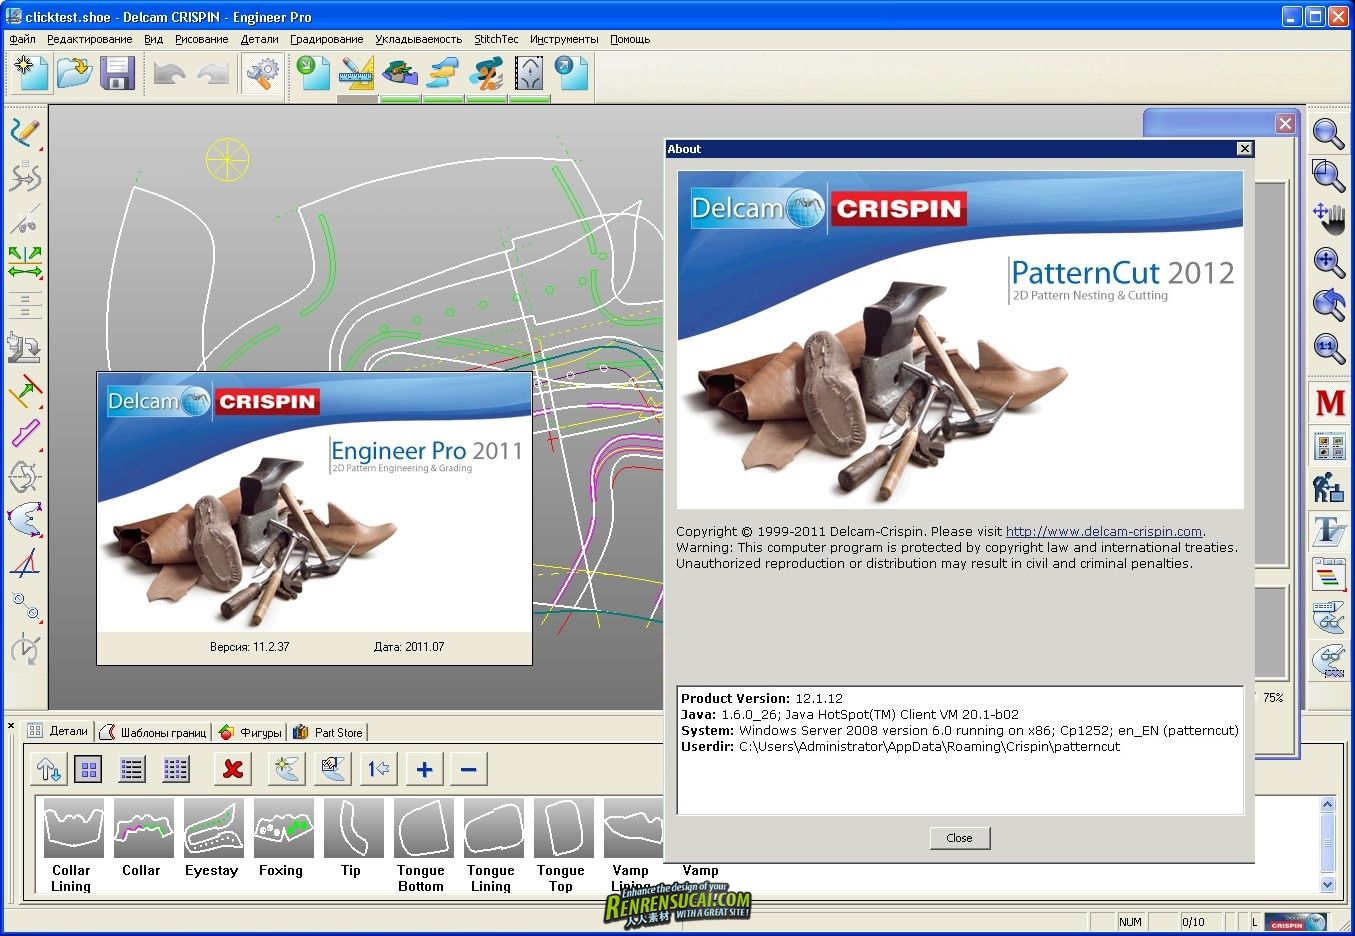
Task: Click the colored lines layers icon in right toolbar
Action: (x=1330, y=574)
